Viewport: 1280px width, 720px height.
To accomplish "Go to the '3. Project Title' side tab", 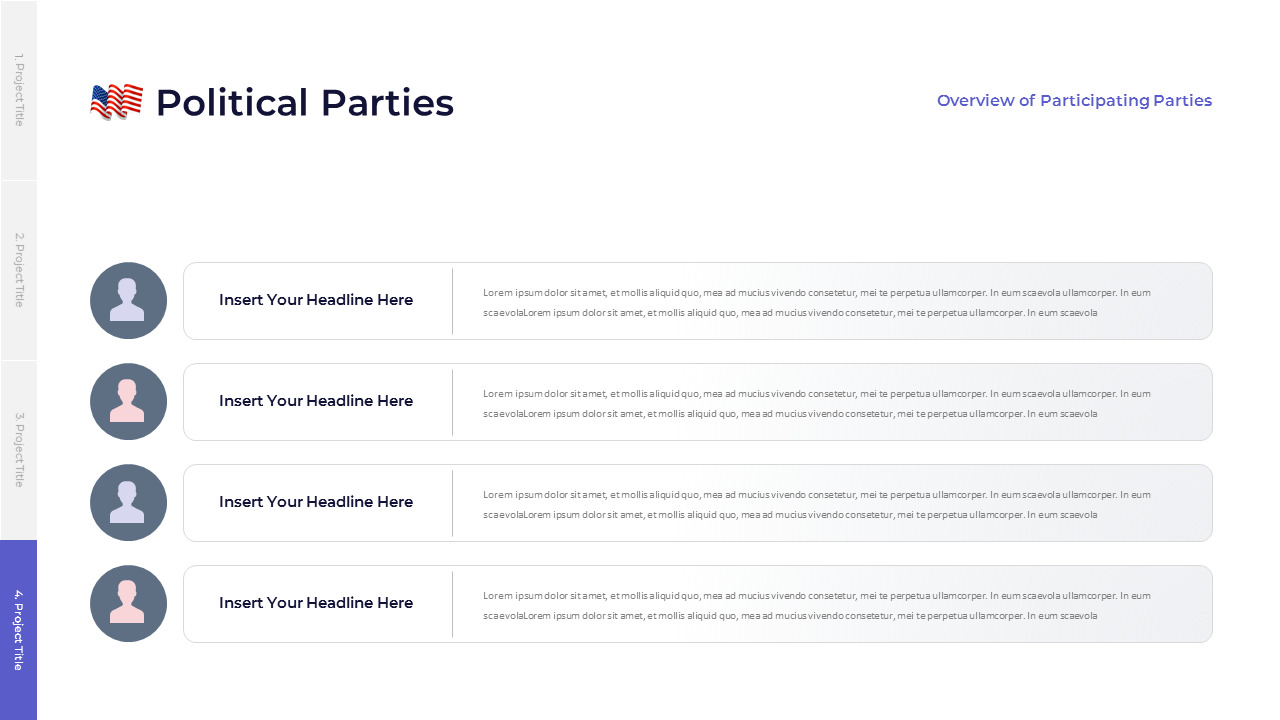I will coord(18,450).
